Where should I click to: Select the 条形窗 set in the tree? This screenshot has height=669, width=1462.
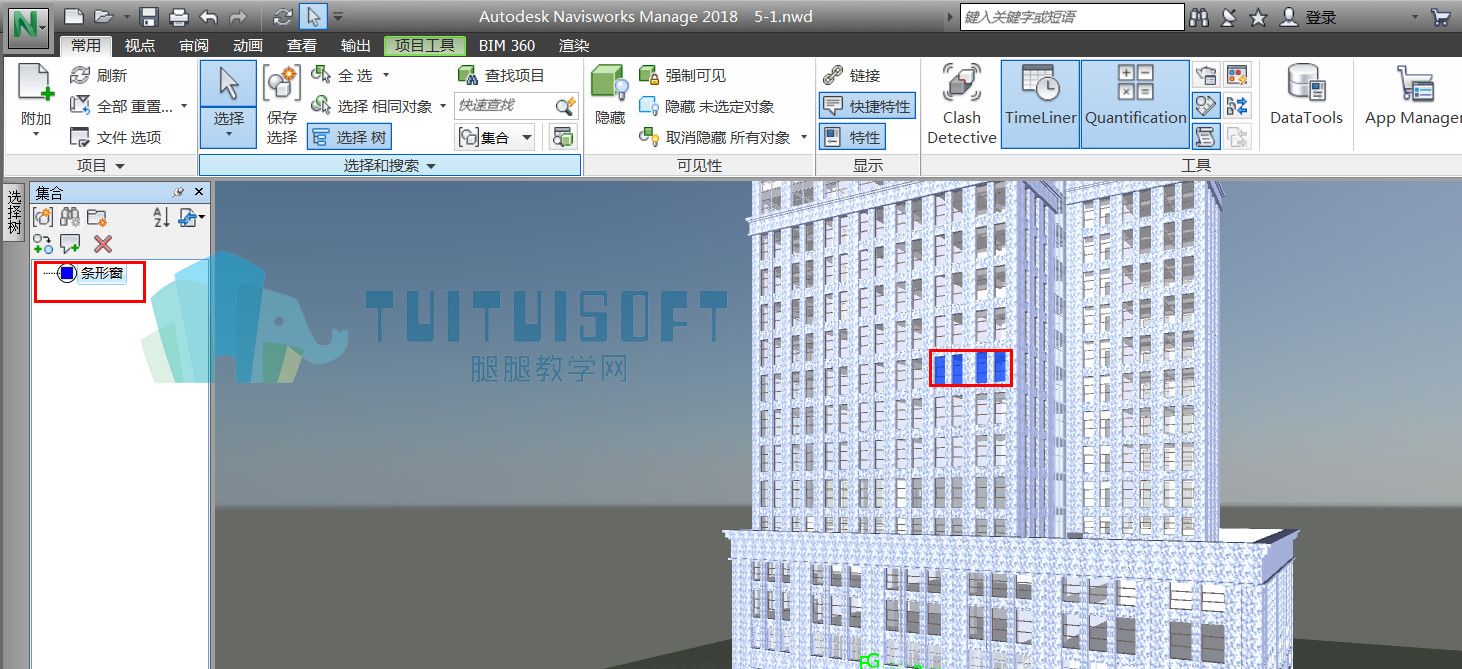(x=102, y=273)
